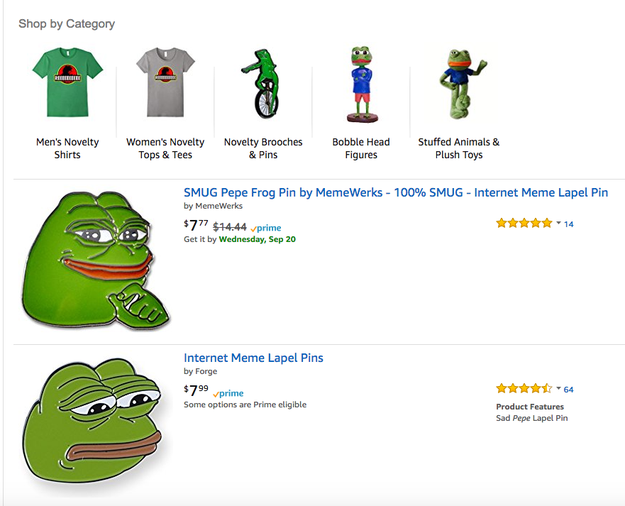Image resolution: width=625 pixels, height=506 pixels.
Task: Click the Bobble Head Figures frog image
Action: click(x=361, y=84)
